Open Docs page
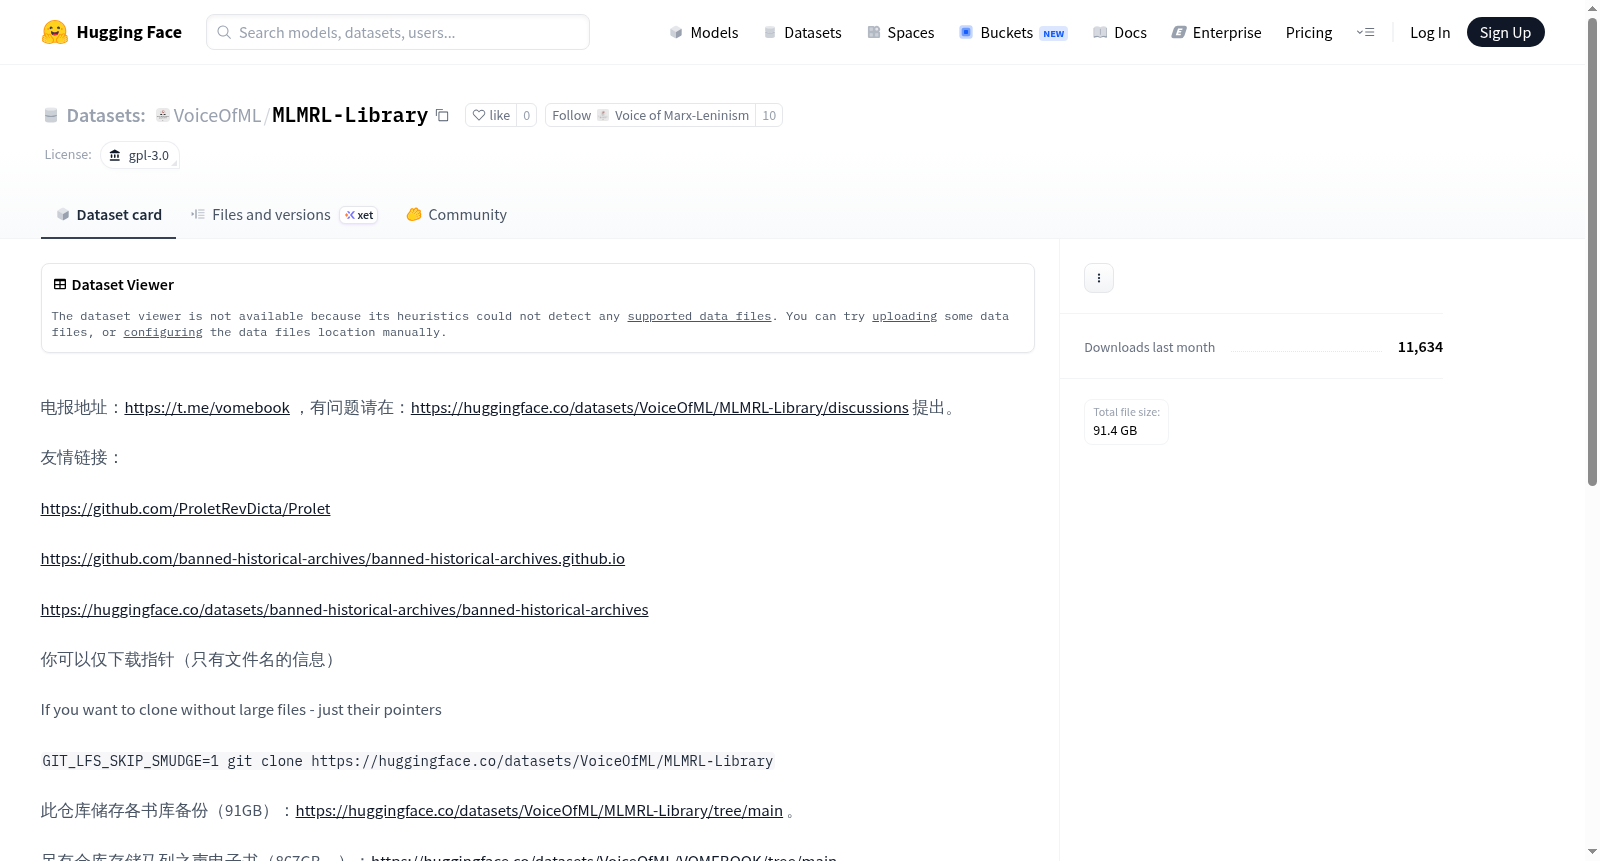Viewport: 1600px width, 861px height. [x=1120, y=32]
